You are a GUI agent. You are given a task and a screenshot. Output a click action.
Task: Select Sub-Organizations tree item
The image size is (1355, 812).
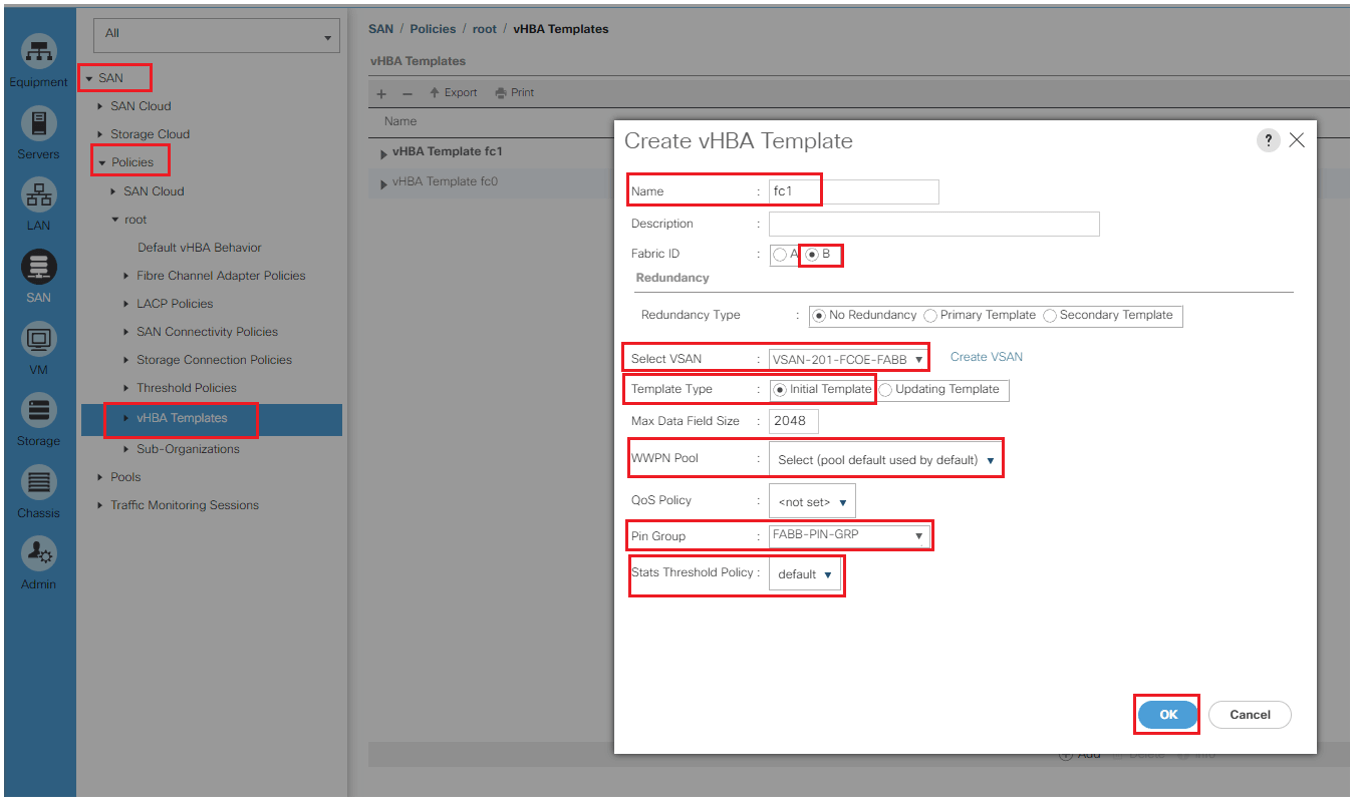[188, 449]
